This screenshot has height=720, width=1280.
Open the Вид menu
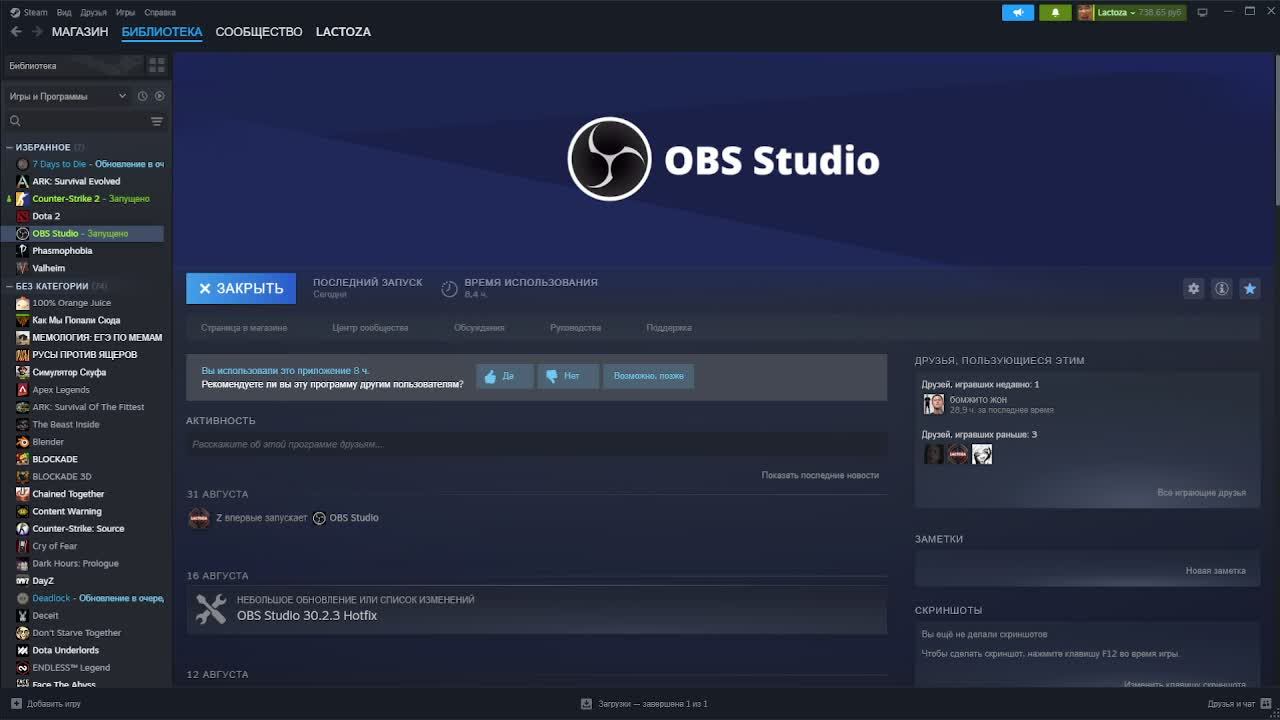coord(64,12)
